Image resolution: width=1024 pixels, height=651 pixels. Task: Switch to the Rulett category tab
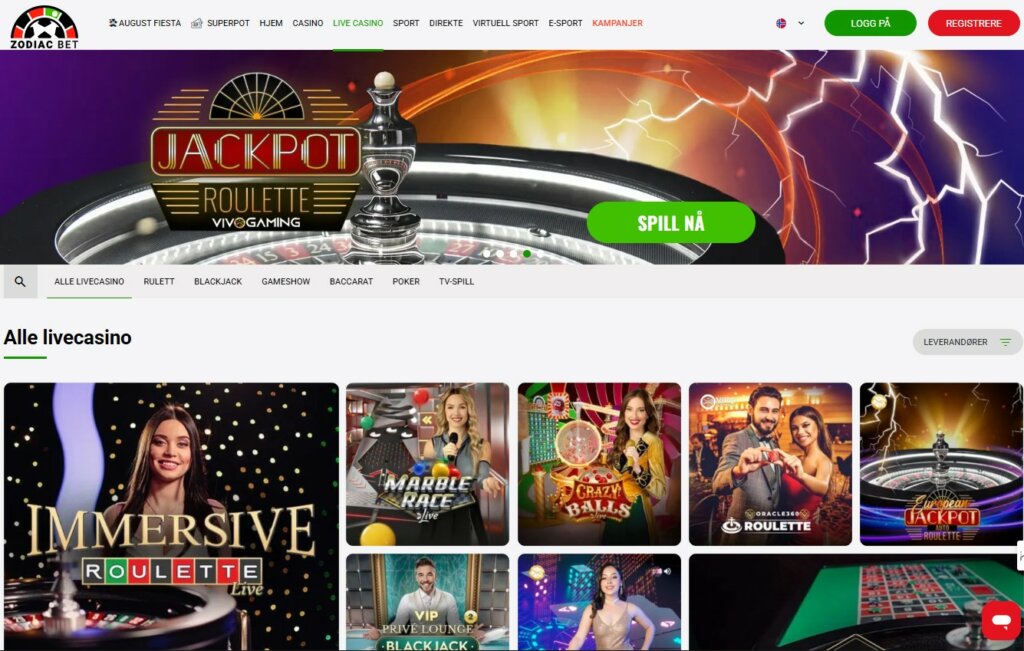click(x=159, y=281)
